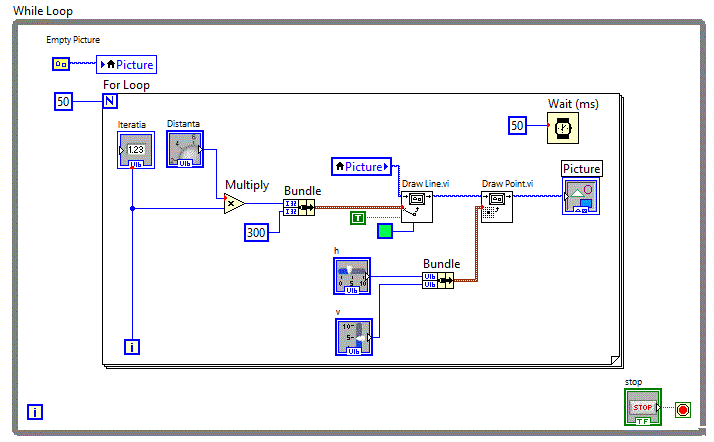714x442 pixels.
Task: Click the Bundle node next to Multiply
Action: point(298,207)
